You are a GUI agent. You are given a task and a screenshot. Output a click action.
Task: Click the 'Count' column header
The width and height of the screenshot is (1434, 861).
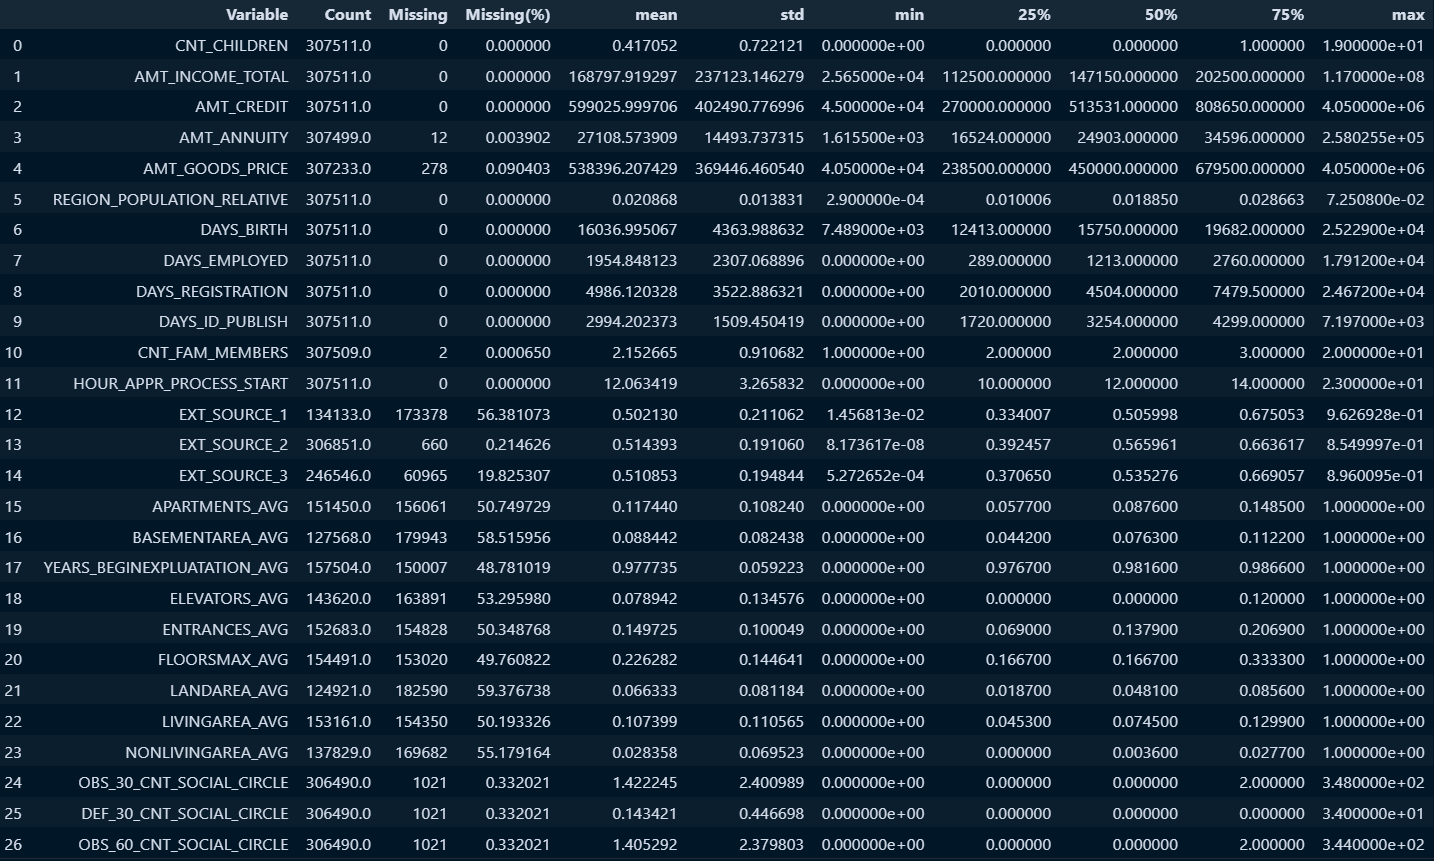coord(347,15)
